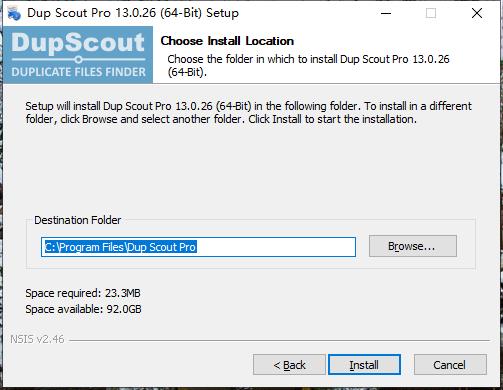Click the Choose Install Location heading
Viewport: 503px width, 390px height.
[x=227, y=41]
